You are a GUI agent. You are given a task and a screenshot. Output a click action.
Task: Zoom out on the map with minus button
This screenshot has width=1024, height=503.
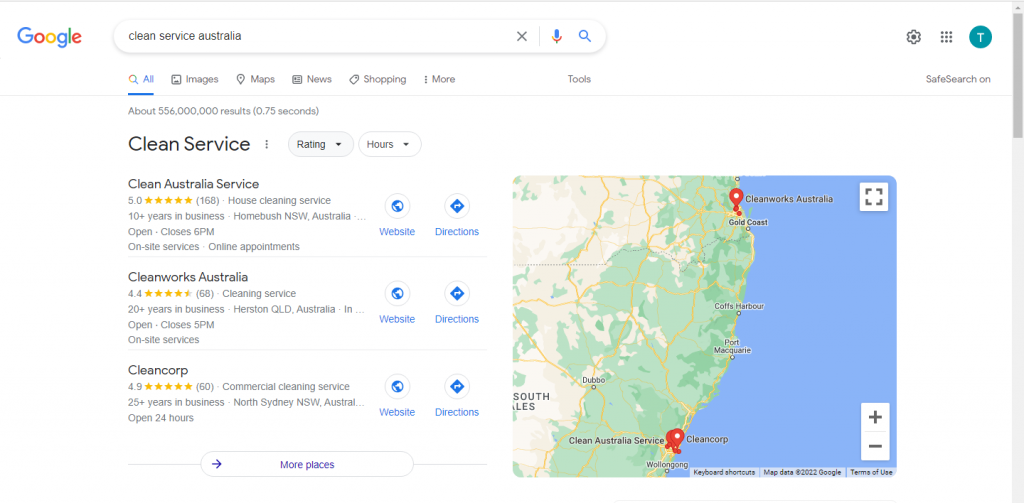point(875,446)
